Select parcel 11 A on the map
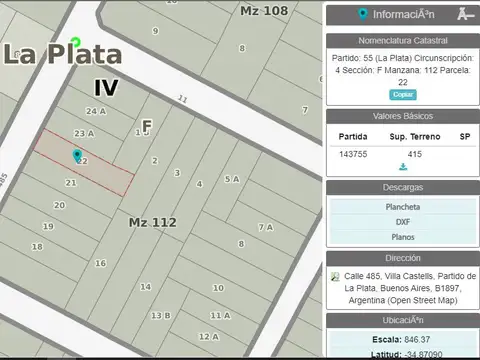This screenshot has width=480, height=360. point(220,315)
